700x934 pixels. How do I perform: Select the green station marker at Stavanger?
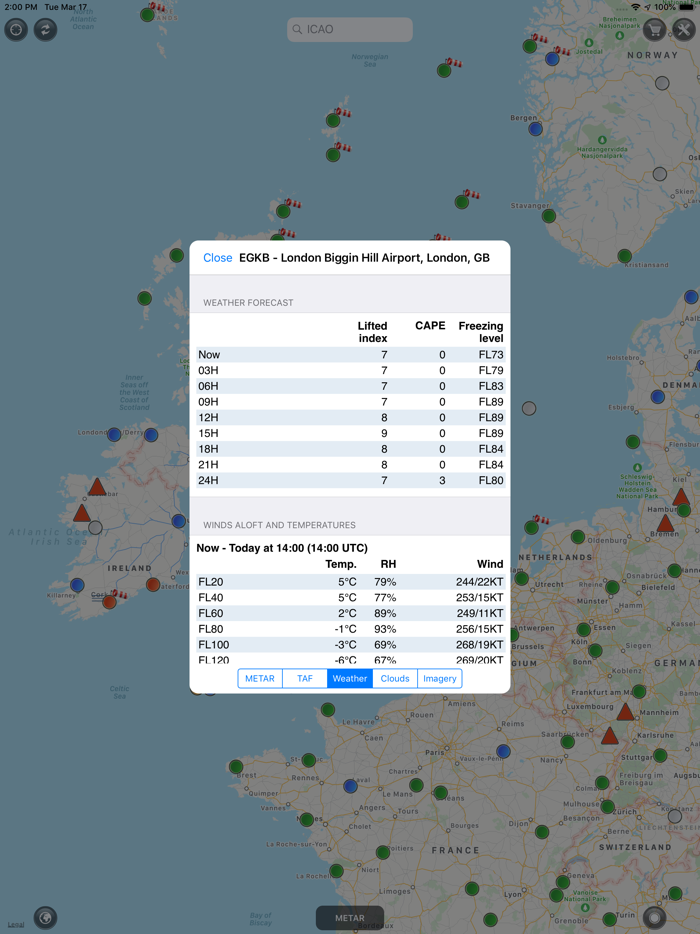pos(549,216)
